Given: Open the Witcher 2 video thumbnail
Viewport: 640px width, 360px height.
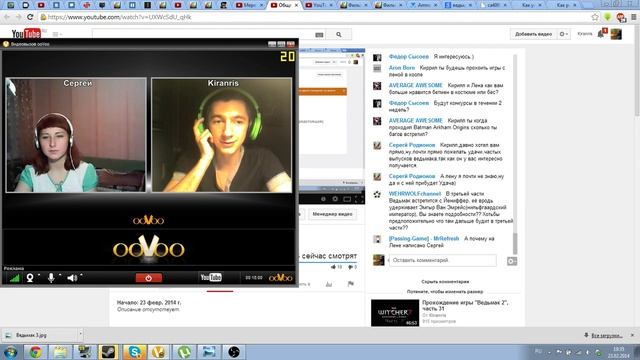Looking at the screenshot, I should pyautogui.click(x=395, y=313).
